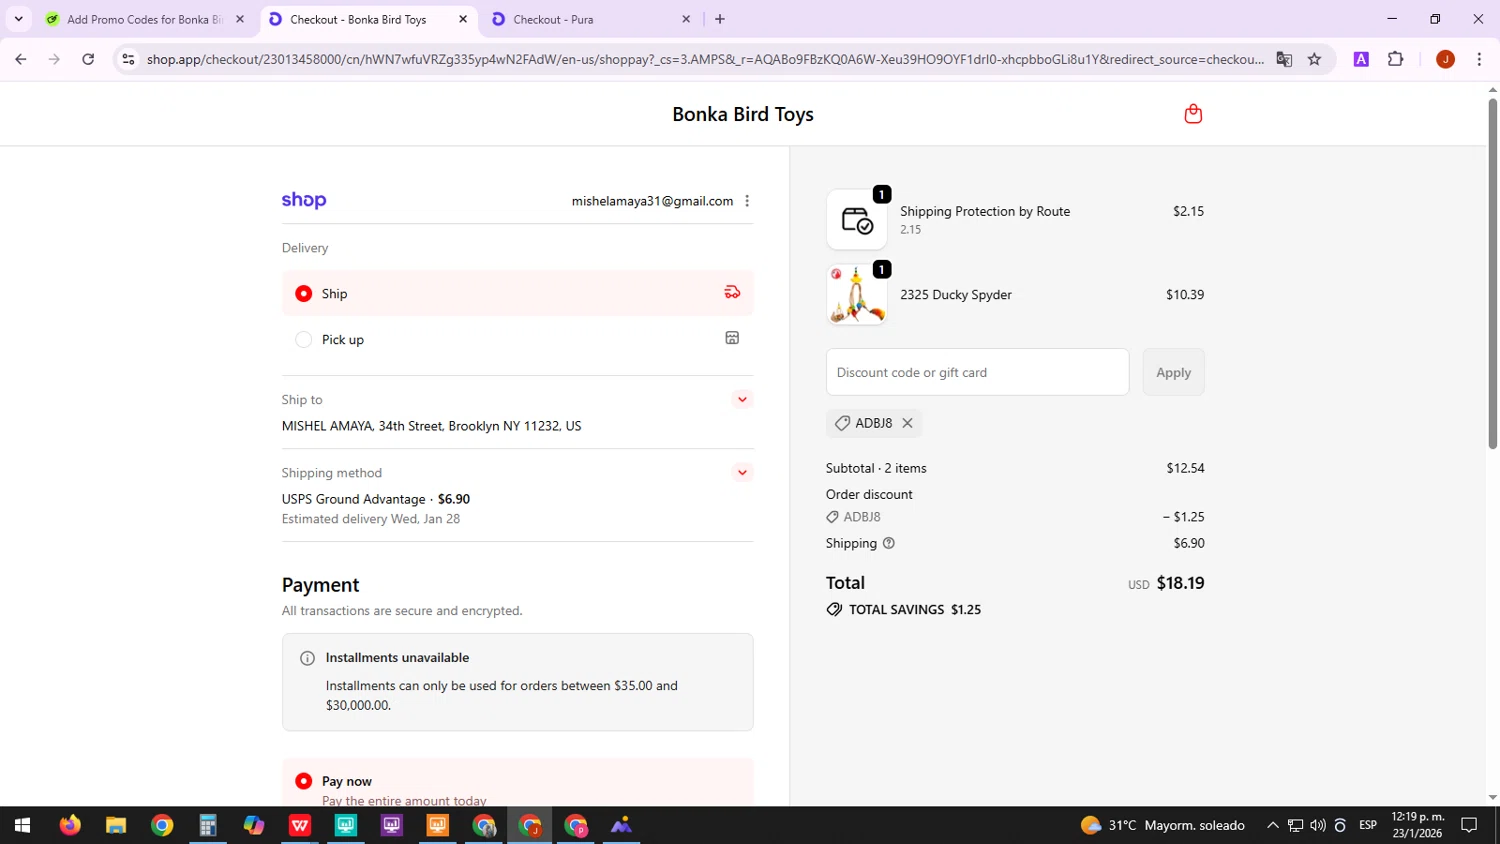Open Chrome three-dot menu
1500x844 pixels.
click(x=1479, y=59)
